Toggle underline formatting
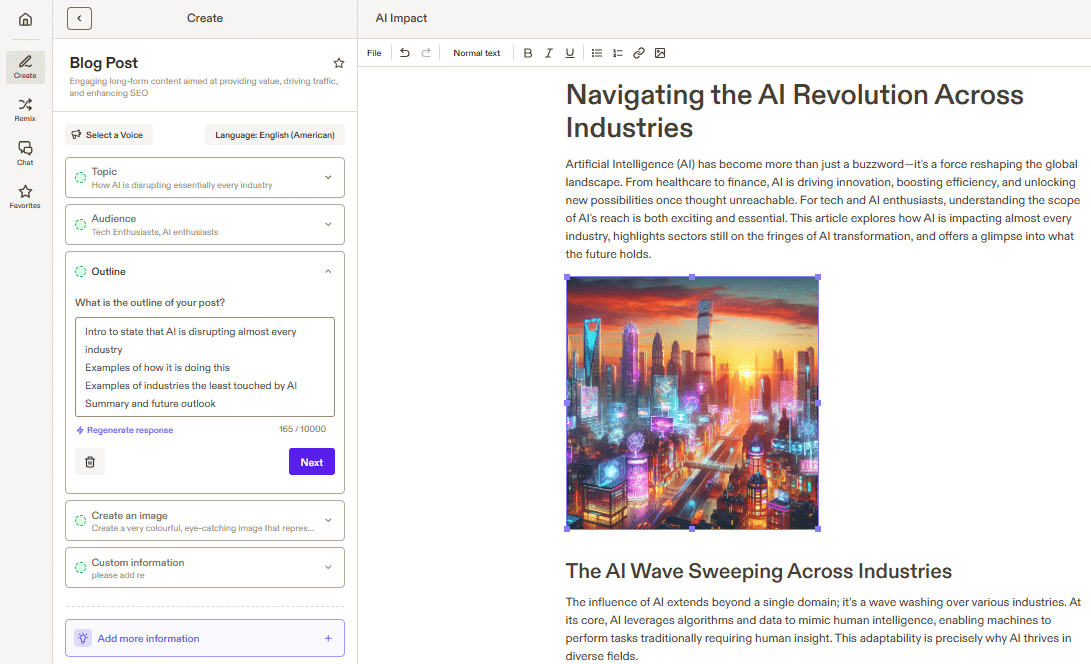 [x=570, y=53]
